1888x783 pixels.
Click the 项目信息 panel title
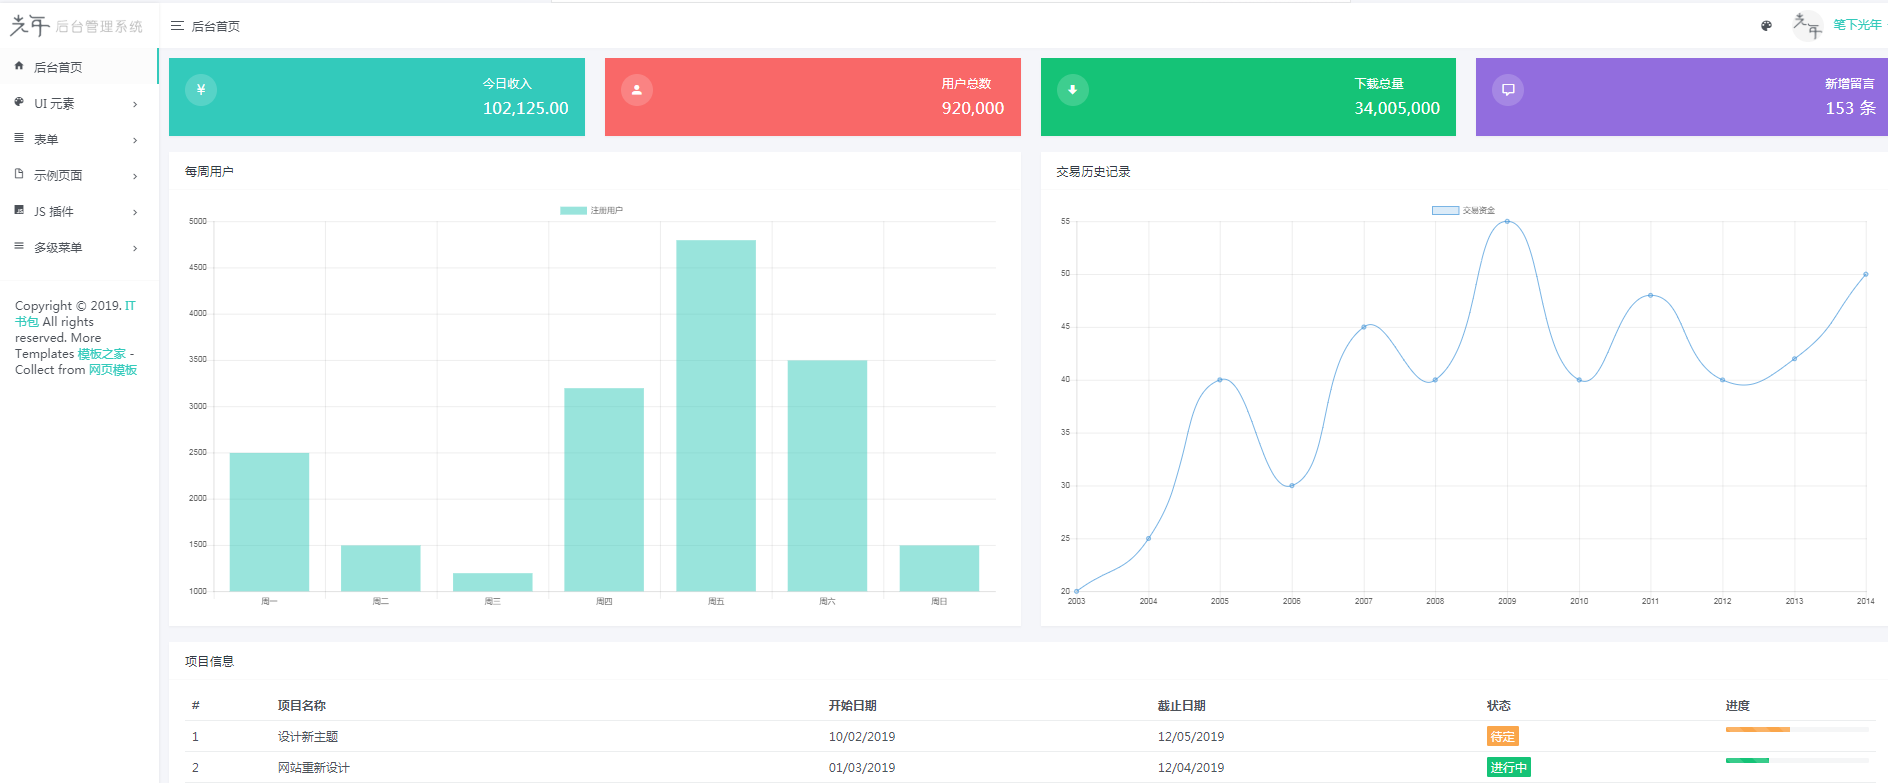coord(209,662)
